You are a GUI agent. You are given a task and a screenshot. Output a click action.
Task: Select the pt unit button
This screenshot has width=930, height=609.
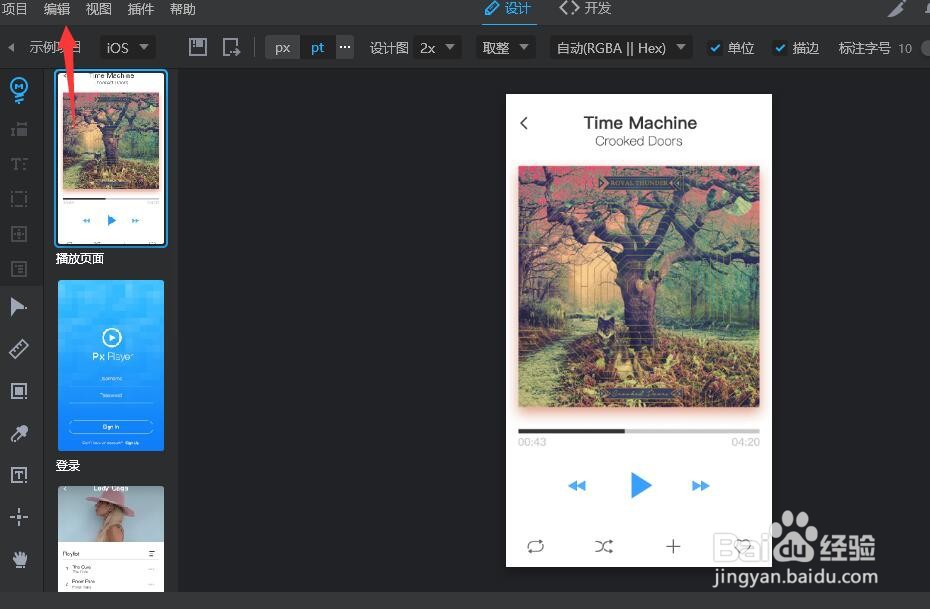click(x=318, y=47)
